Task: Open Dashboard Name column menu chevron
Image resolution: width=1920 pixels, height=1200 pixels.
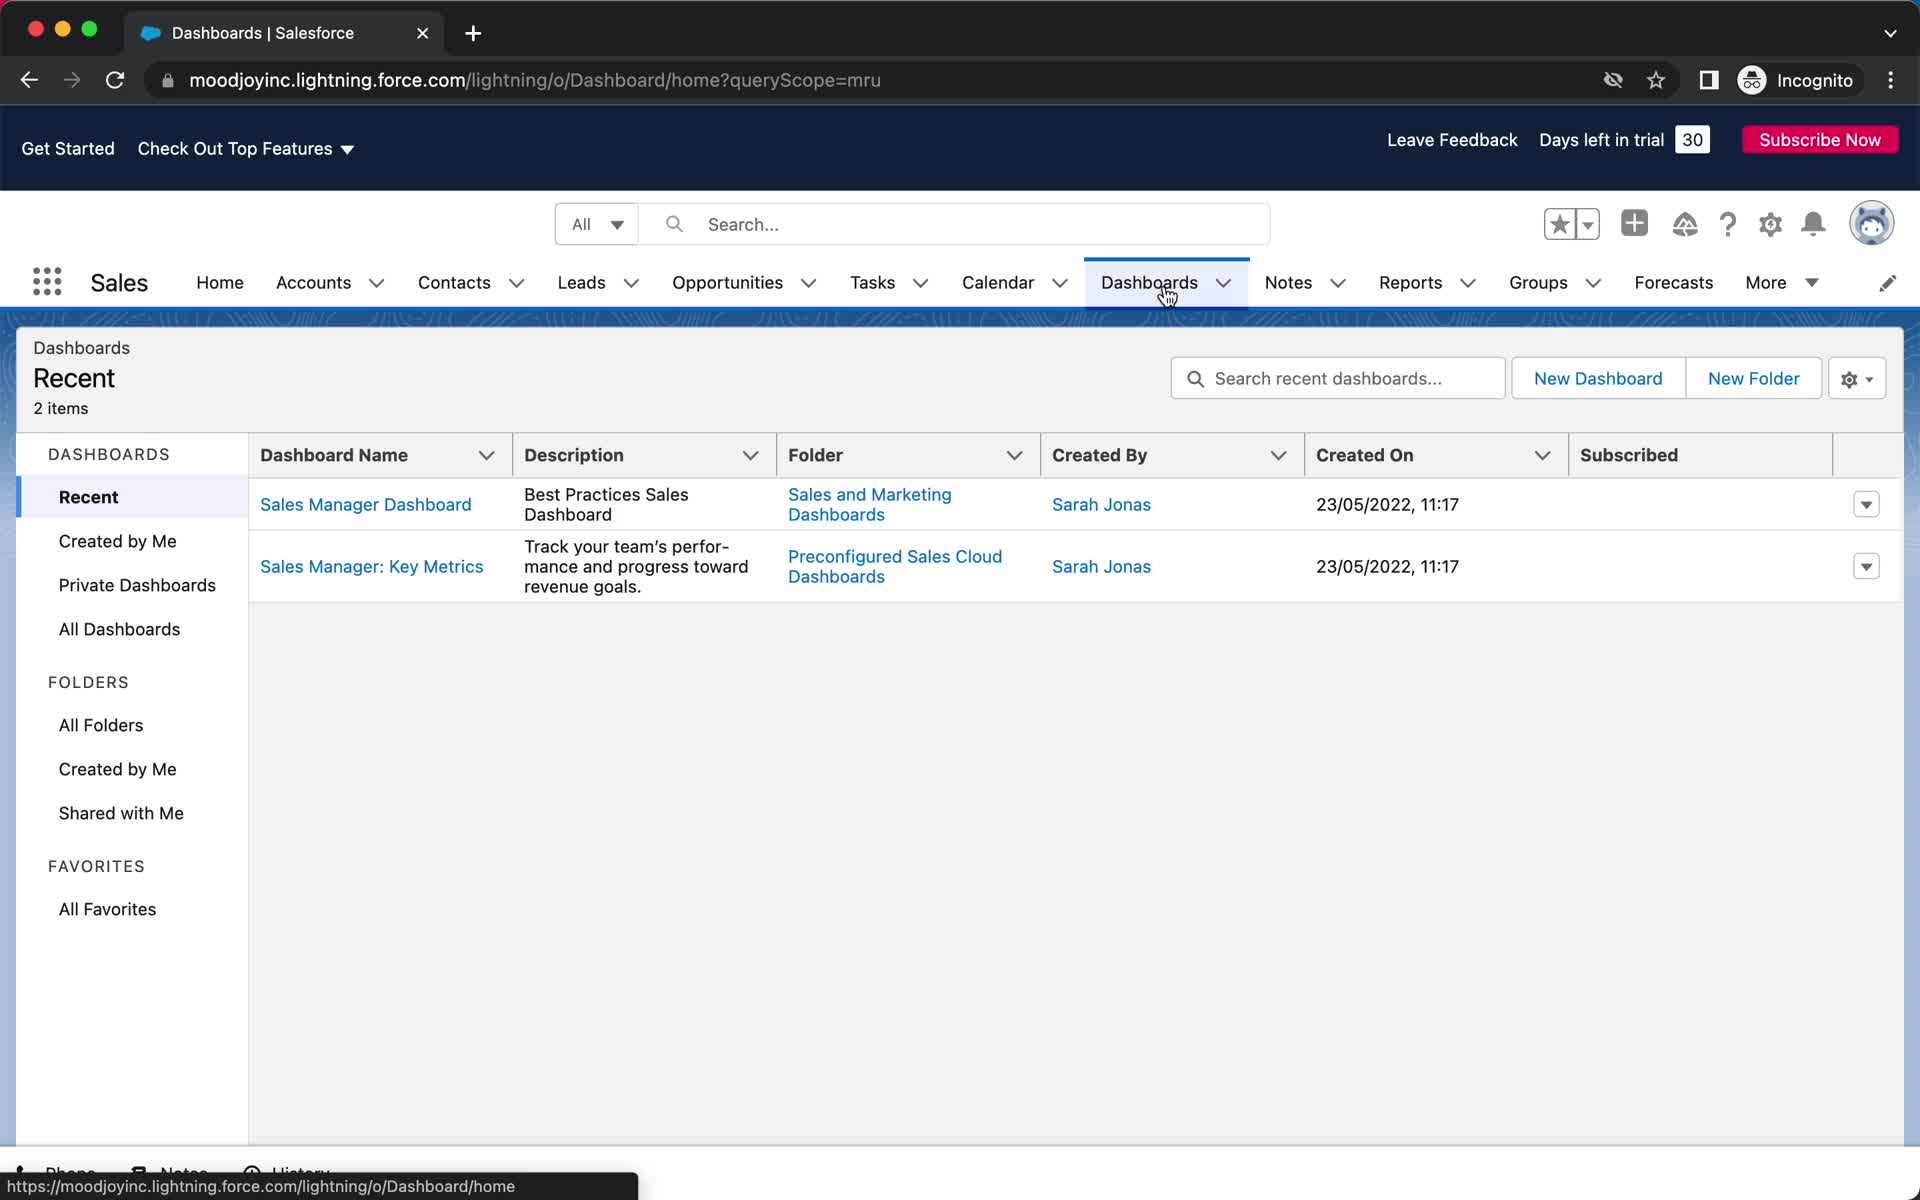Action: tap(487, 455)
